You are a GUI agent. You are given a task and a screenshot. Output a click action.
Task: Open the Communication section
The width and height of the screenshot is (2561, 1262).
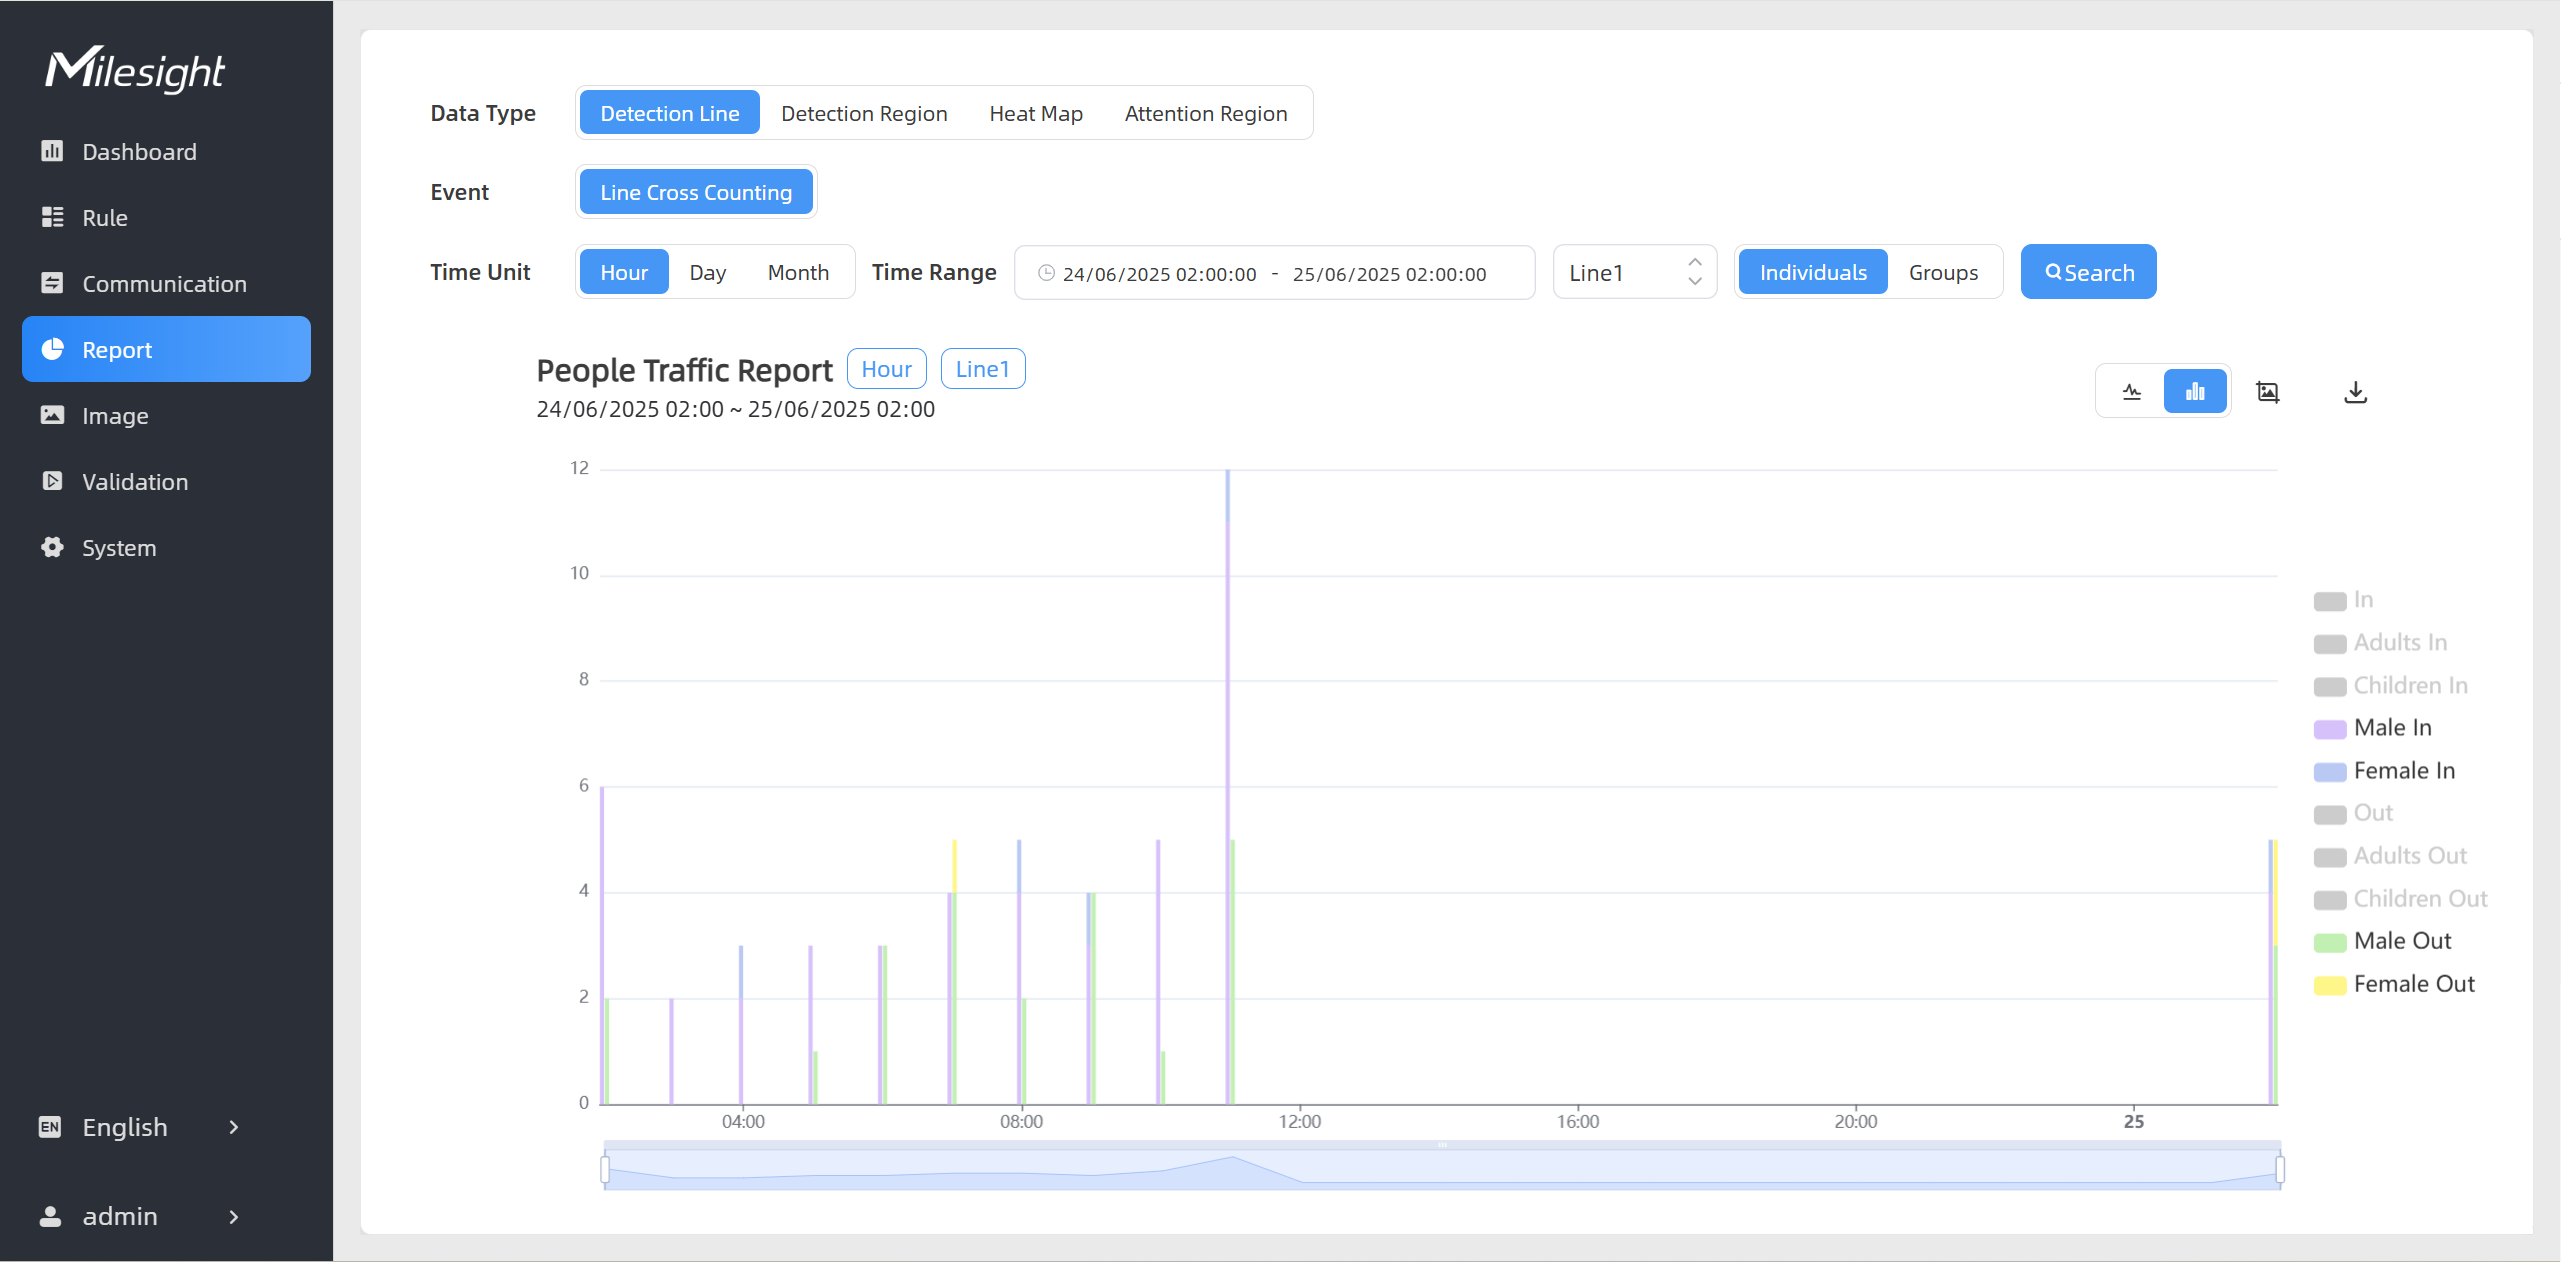tap(164, 284)
